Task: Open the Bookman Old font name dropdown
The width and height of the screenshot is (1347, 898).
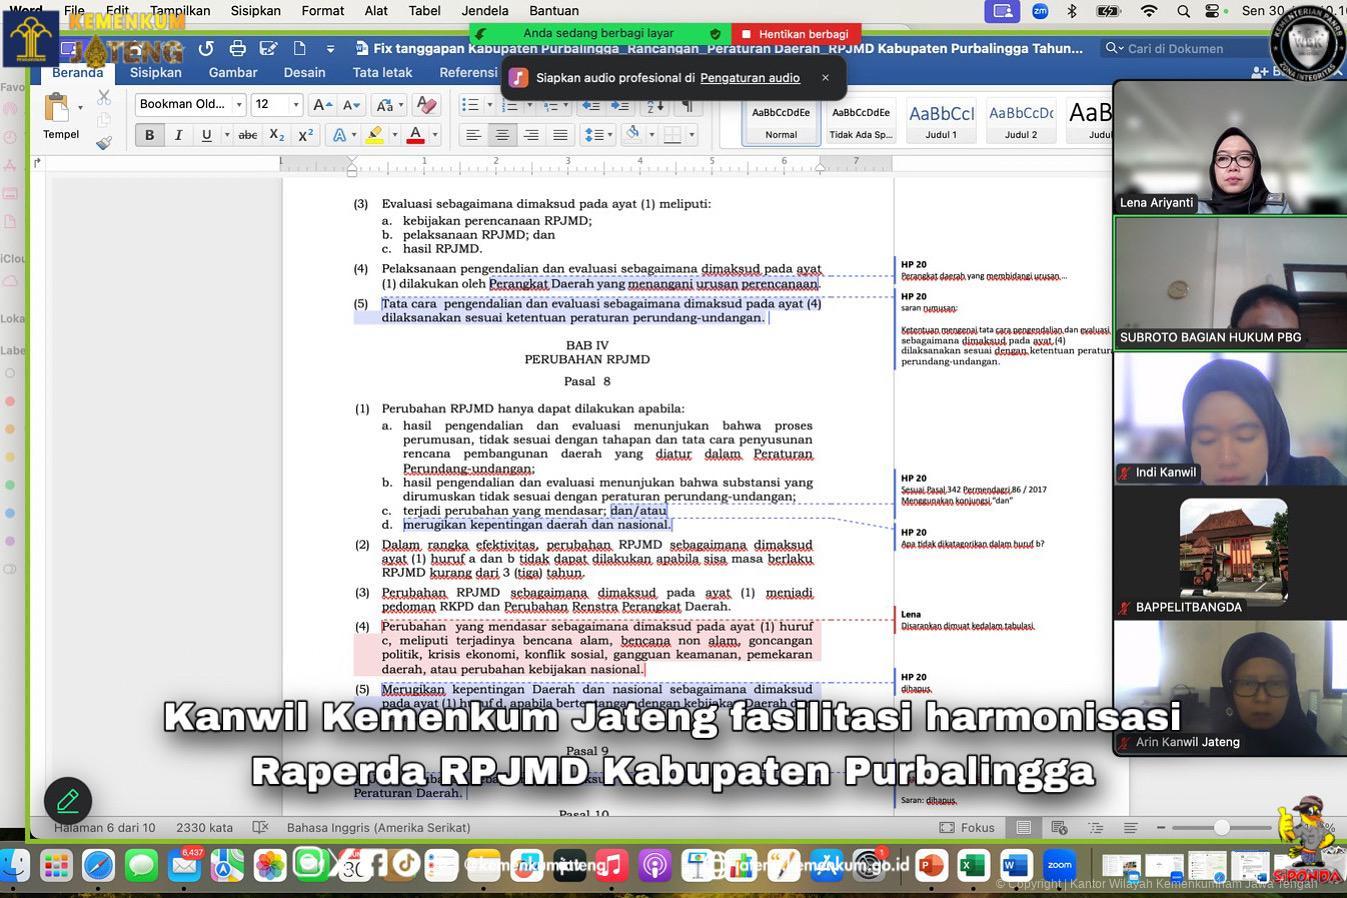Action: coord(239,104)
